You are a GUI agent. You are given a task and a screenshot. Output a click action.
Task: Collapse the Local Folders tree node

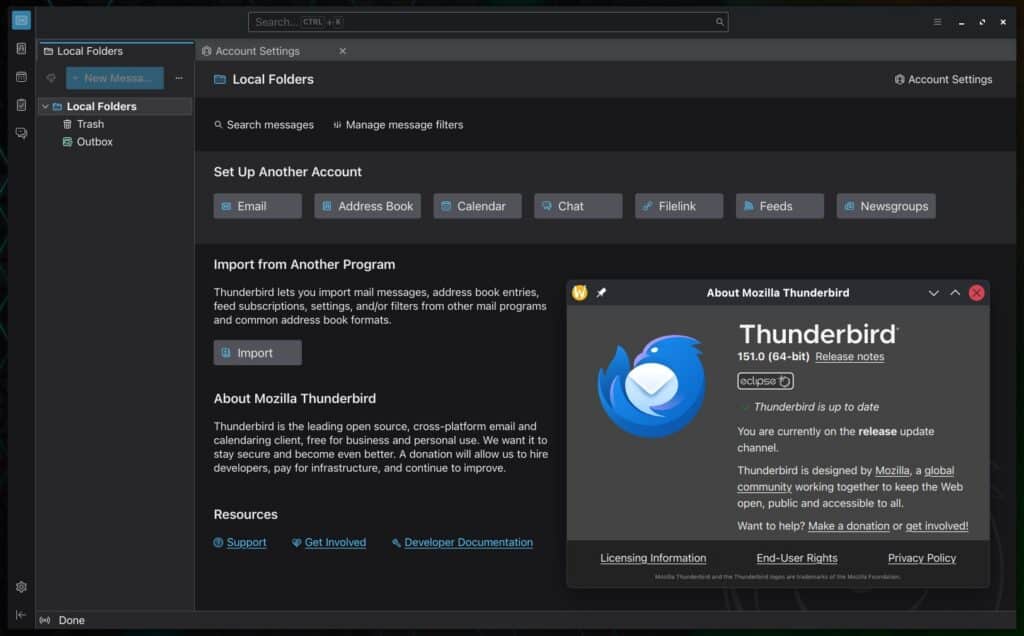pos(45,106)
